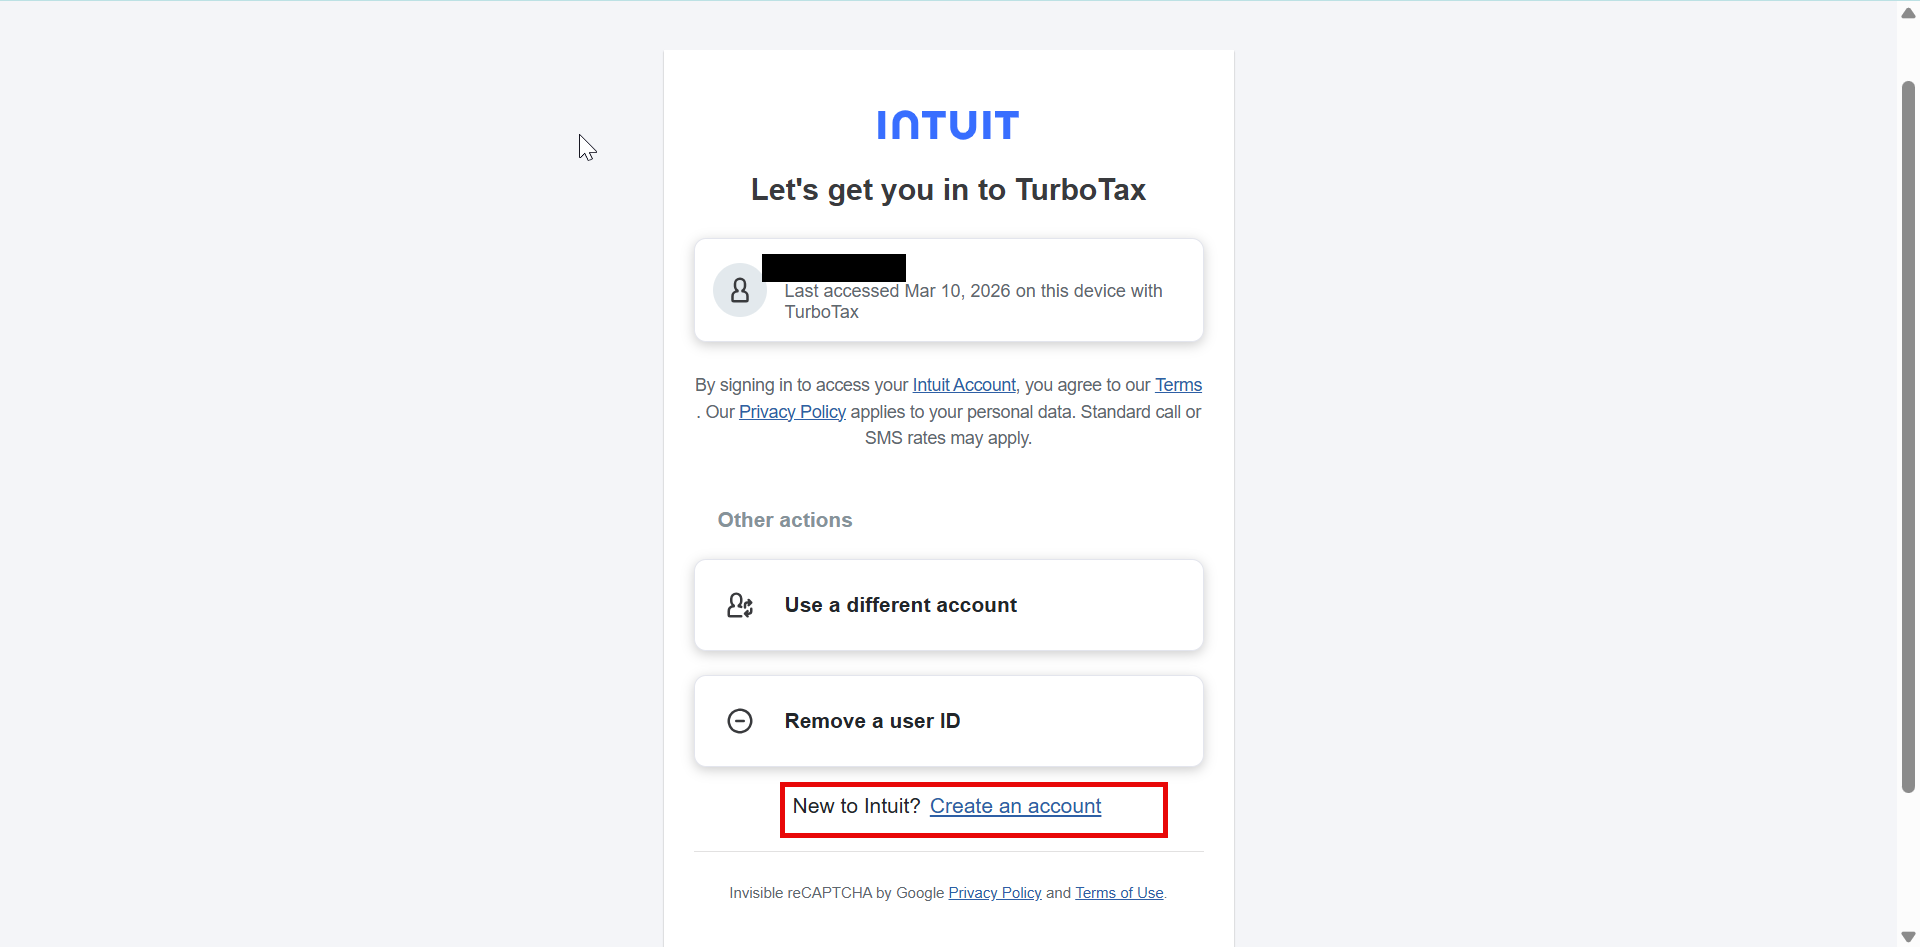This screenshot has height=947, width=1920.
Task: Click the scrollbar up arrow
Action: (1908, 13)
